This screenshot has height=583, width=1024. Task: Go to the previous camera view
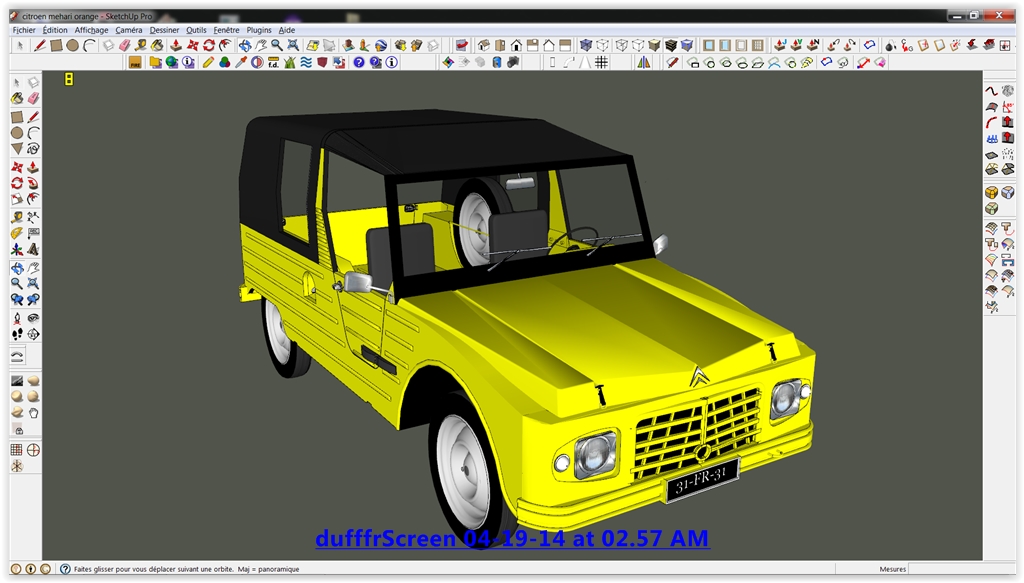(17, 300)
